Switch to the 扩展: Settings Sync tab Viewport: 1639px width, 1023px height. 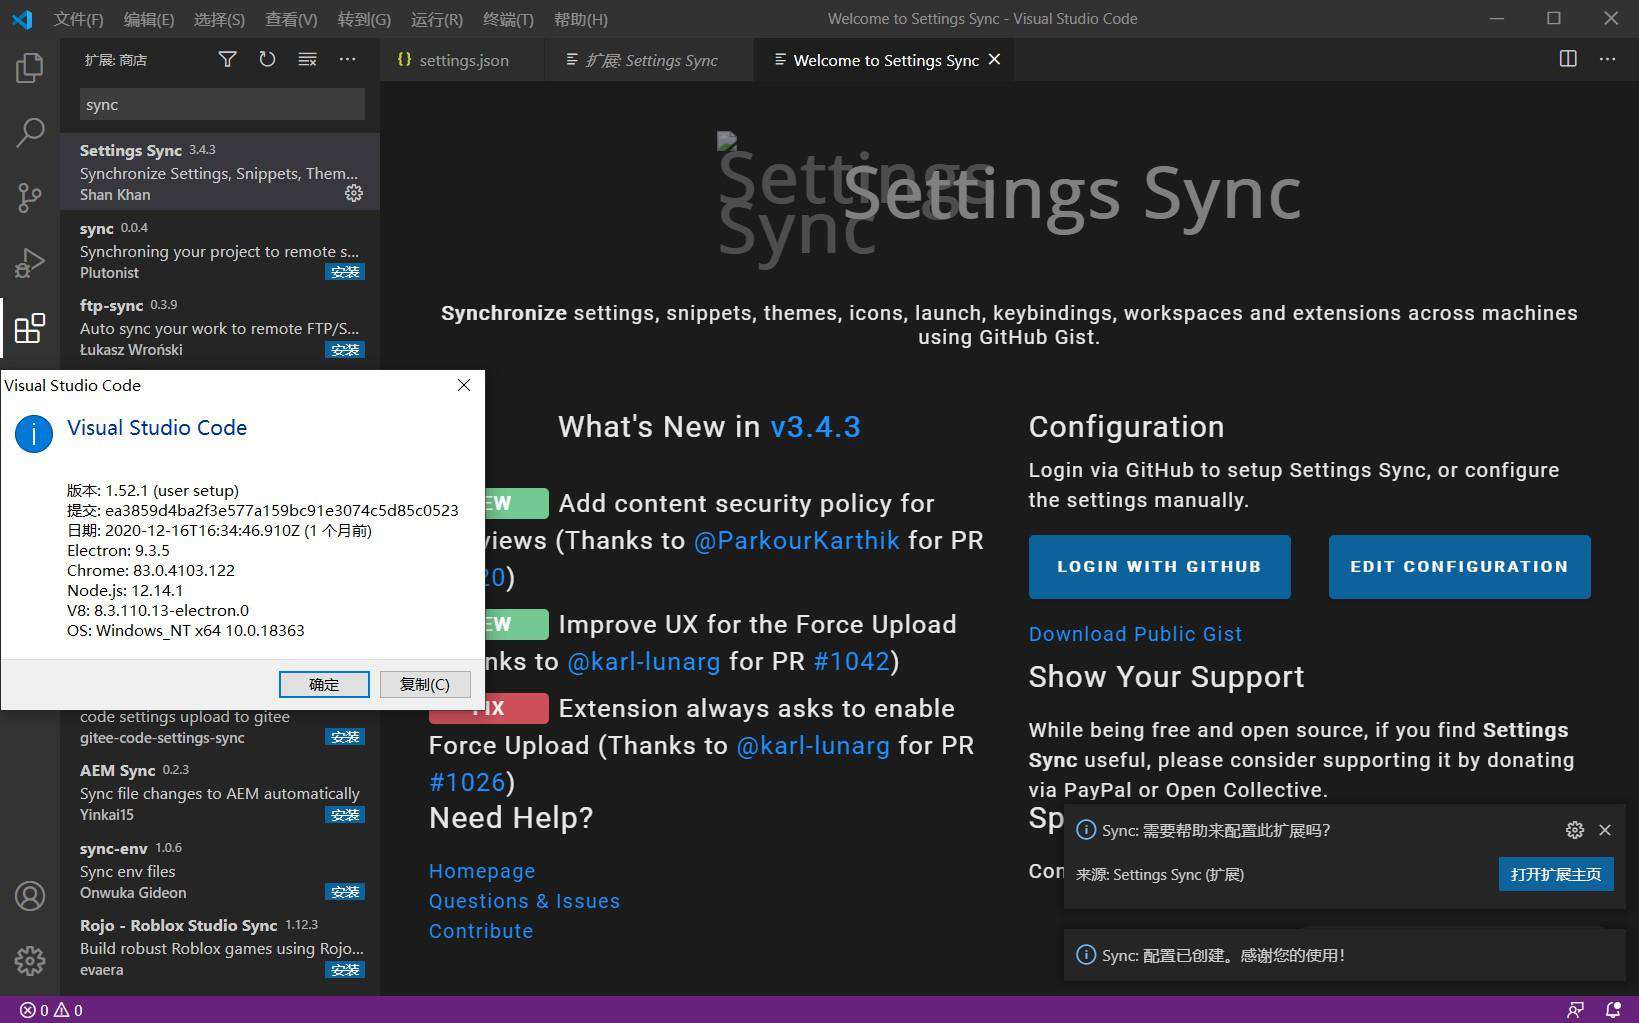tap(651, 60)
